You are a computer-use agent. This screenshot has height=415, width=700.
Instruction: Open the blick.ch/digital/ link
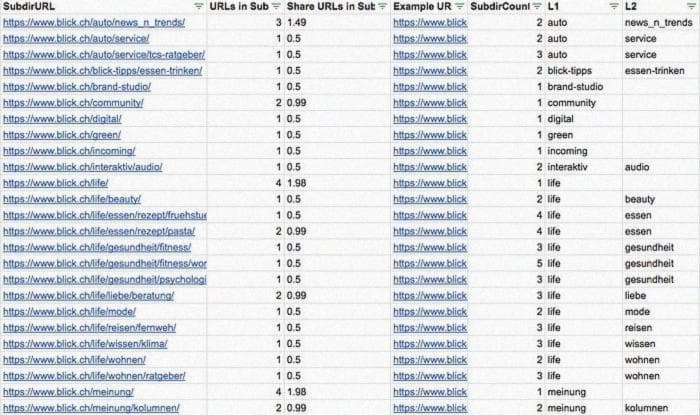62,119
